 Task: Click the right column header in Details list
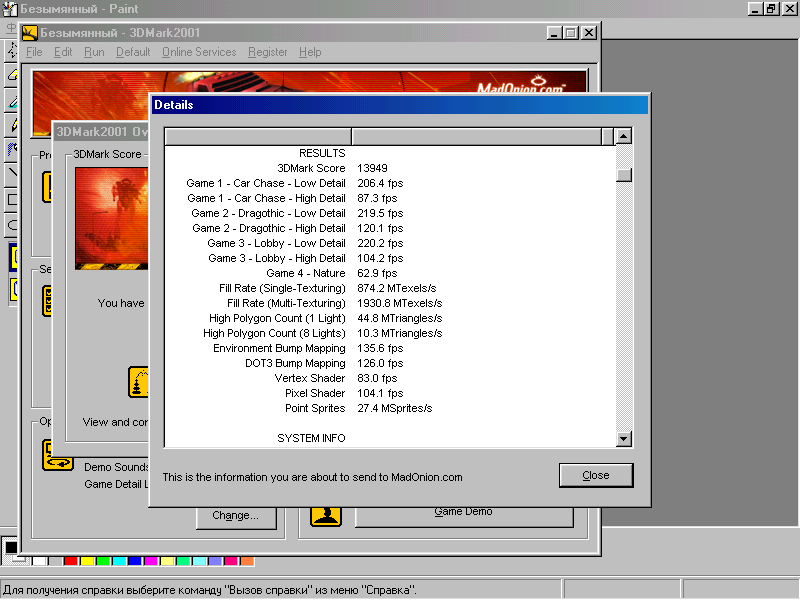pyautogui.click(x=477, y=137)
